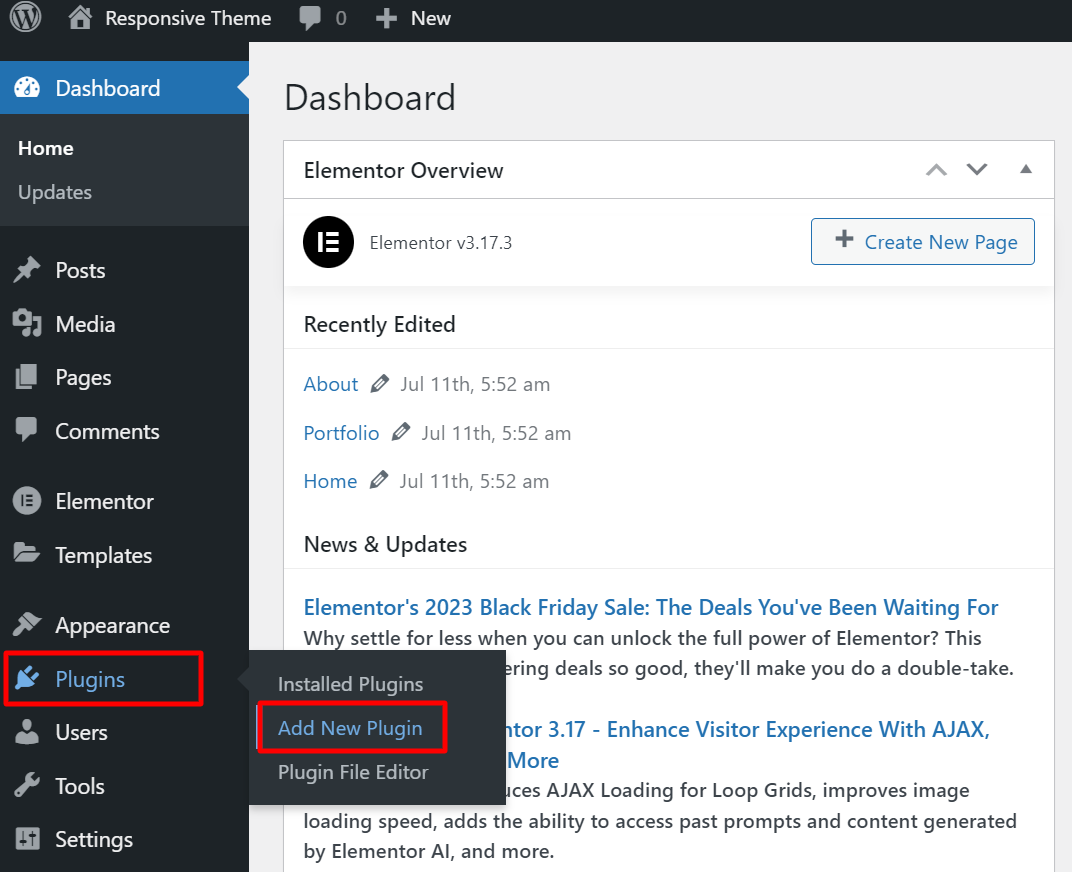Open the Appearance menu item
The image size is (1072, 872).
tap(113, 625)
